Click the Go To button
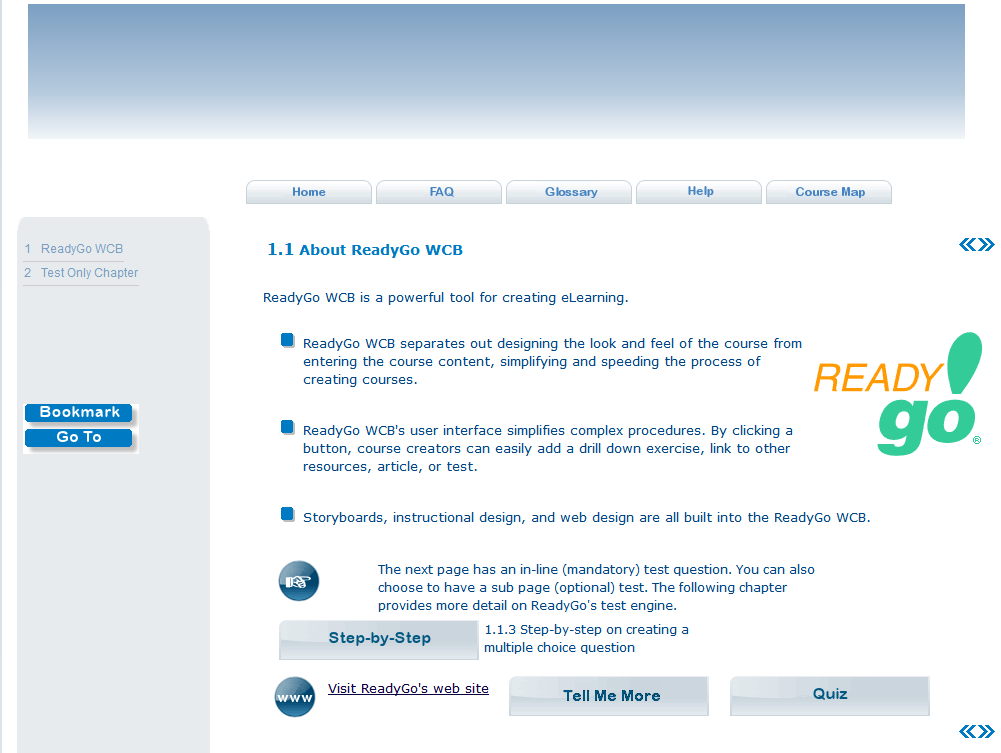1001x753 pixels. pyautogui.click(x=79, y=437)
